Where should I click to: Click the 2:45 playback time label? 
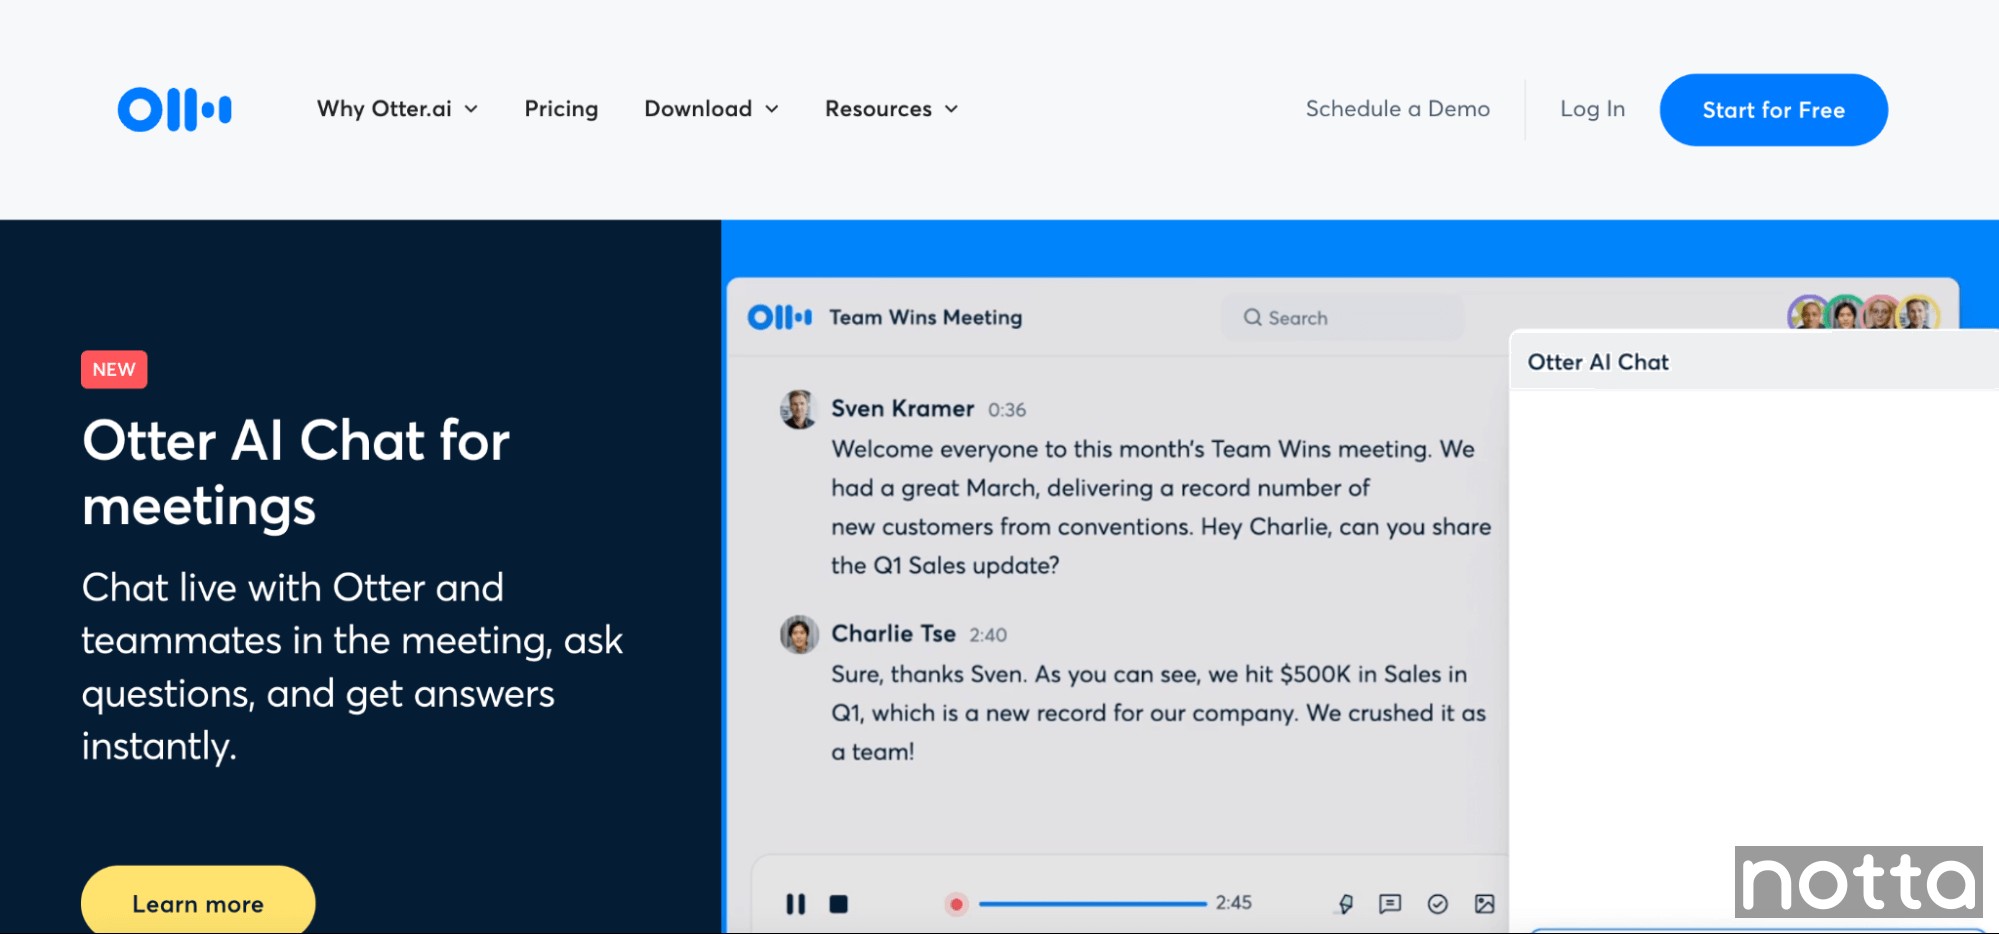coord(1233,903)
